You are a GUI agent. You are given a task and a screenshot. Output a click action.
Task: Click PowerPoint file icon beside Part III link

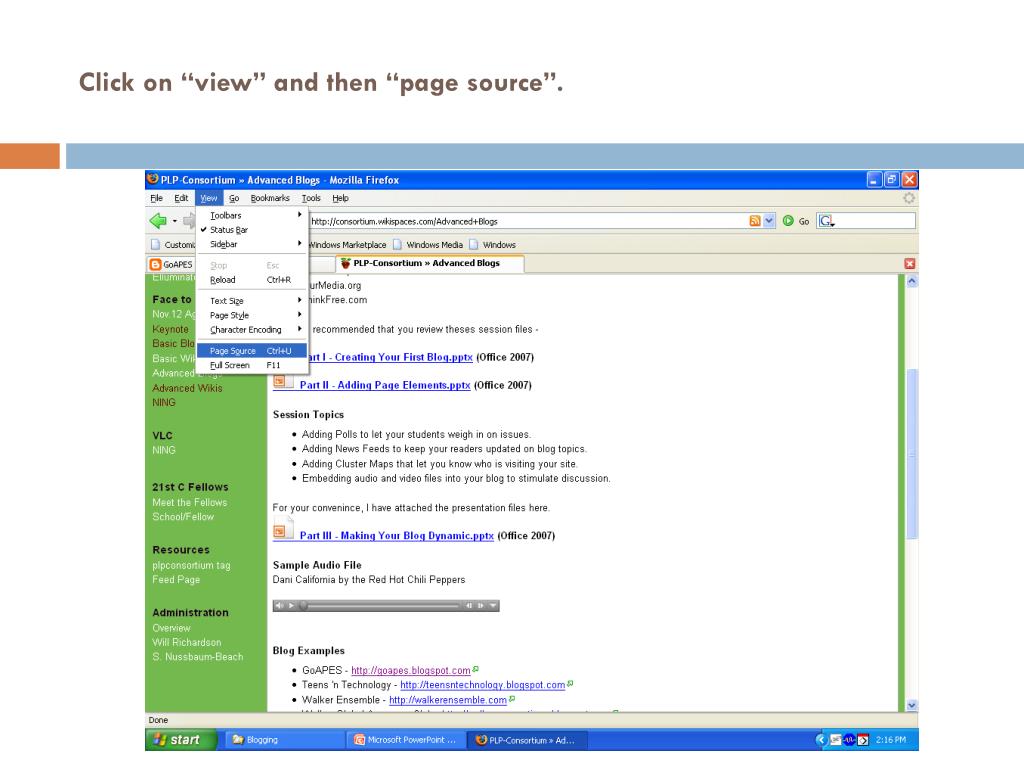click(x=283, y=530)
